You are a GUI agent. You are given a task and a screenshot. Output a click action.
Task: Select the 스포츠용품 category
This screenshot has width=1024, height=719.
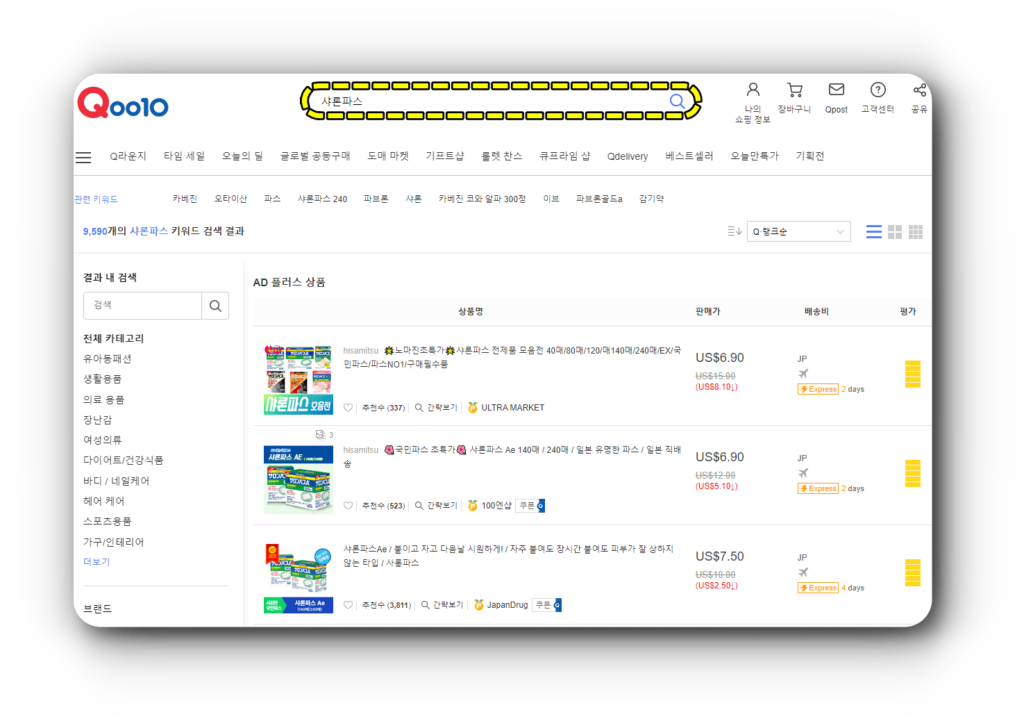(x=107, y=521)
